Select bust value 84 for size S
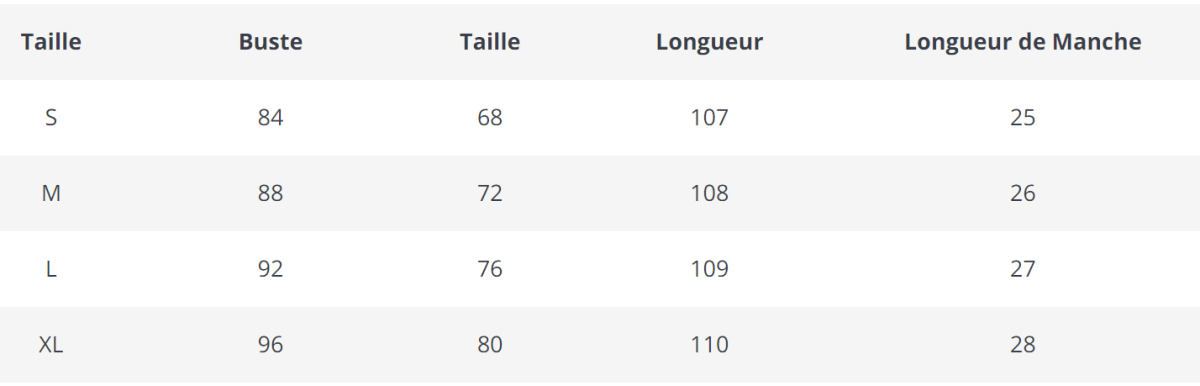Image resolution: width=1200 pixels, height=386 pixels. (x=270, y=118)
